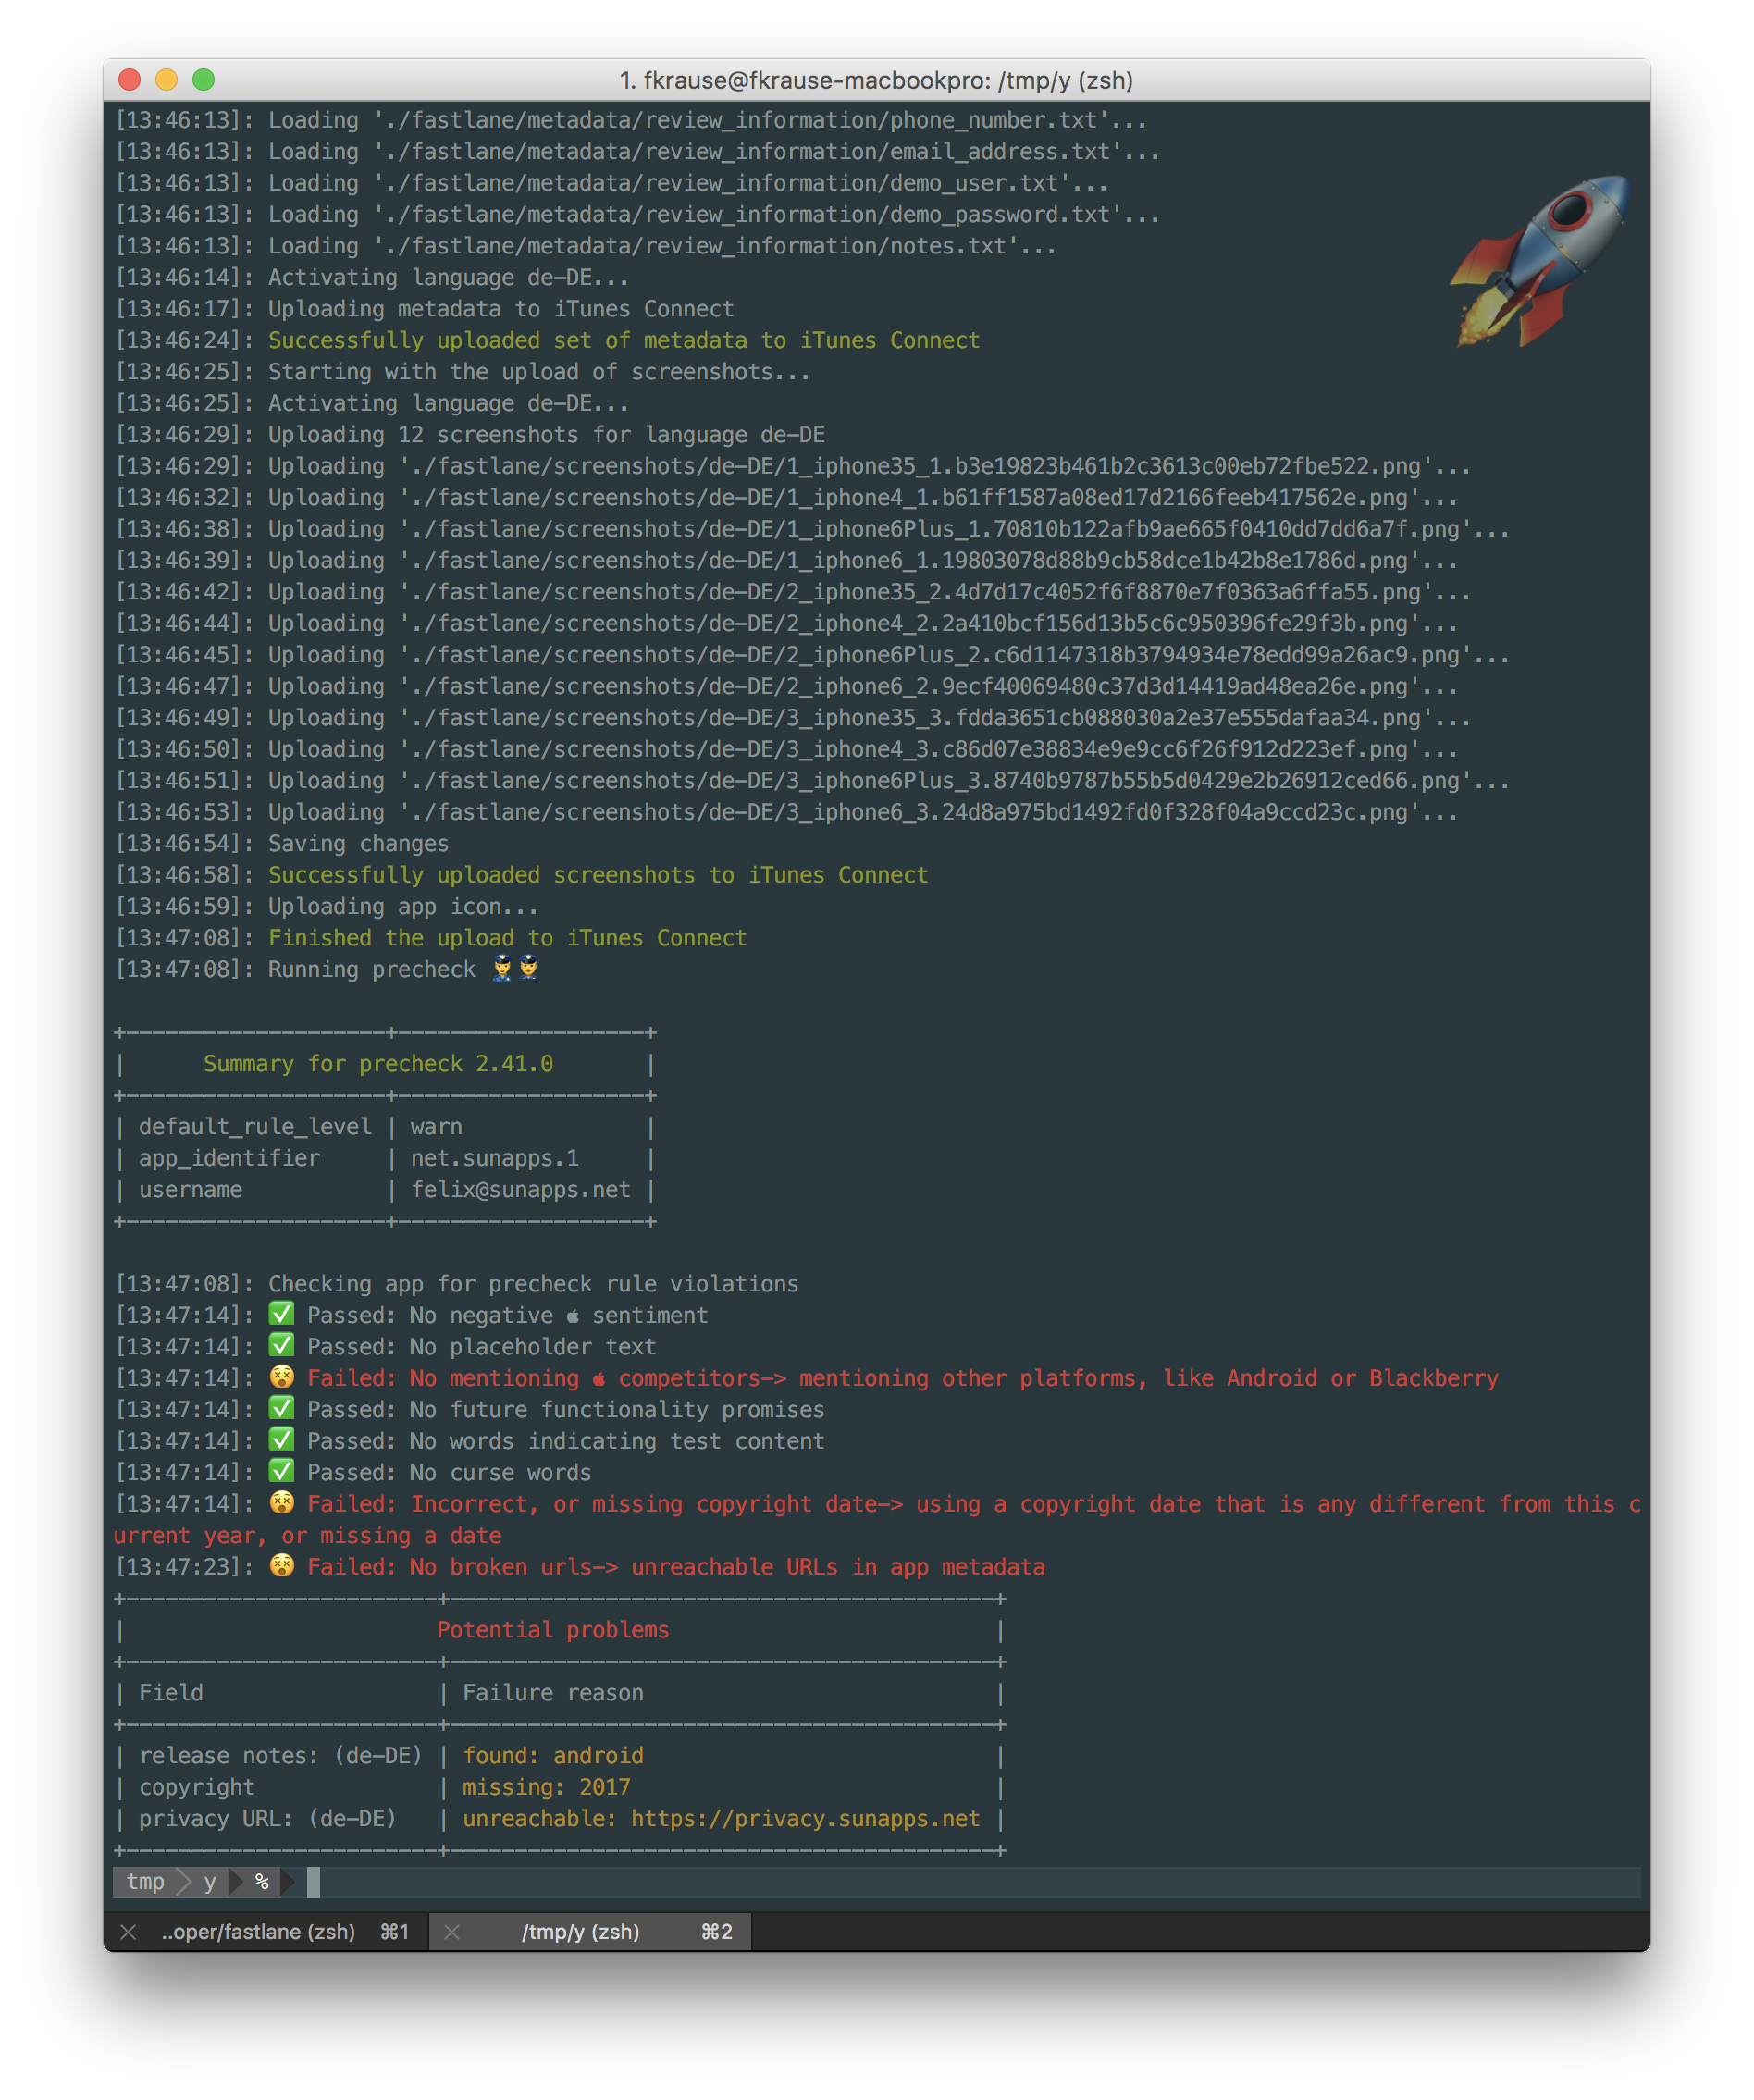Click the 'release notes: (de-DE)' field cell
Image resolution: width=1754 pixels, height=2100 pixels.
click(x=280, y=1755)
